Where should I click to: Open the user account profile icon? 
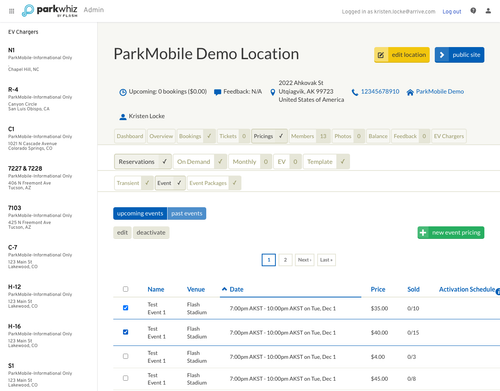(488, 11)
